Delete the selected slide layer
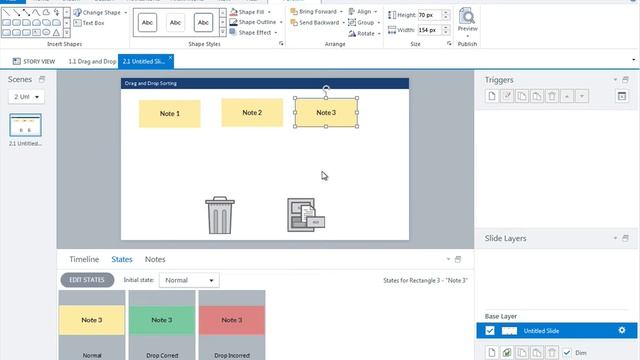This screenshot has width=640, height=360. (552, 353)
